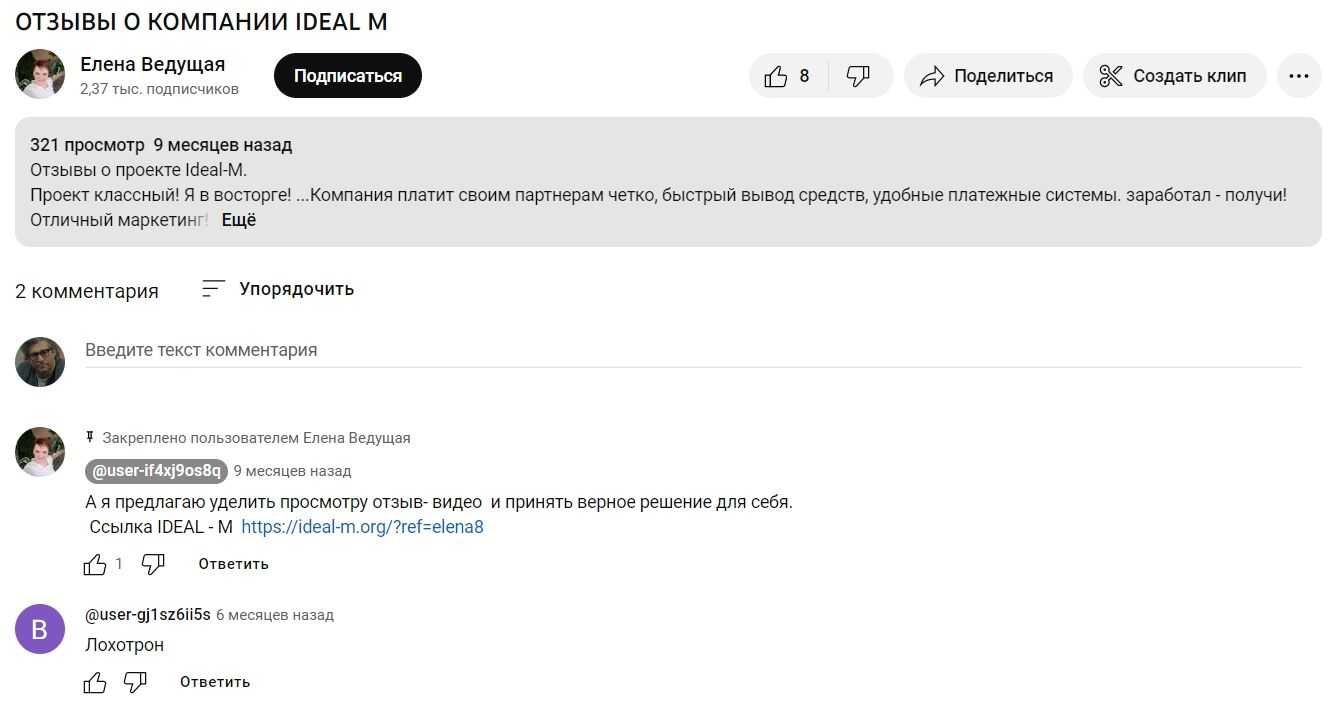The height and width of the screenshot is (704, 1338).
Task: Dislike the 'Лохотрон' comment
Action: coord(135,682)
